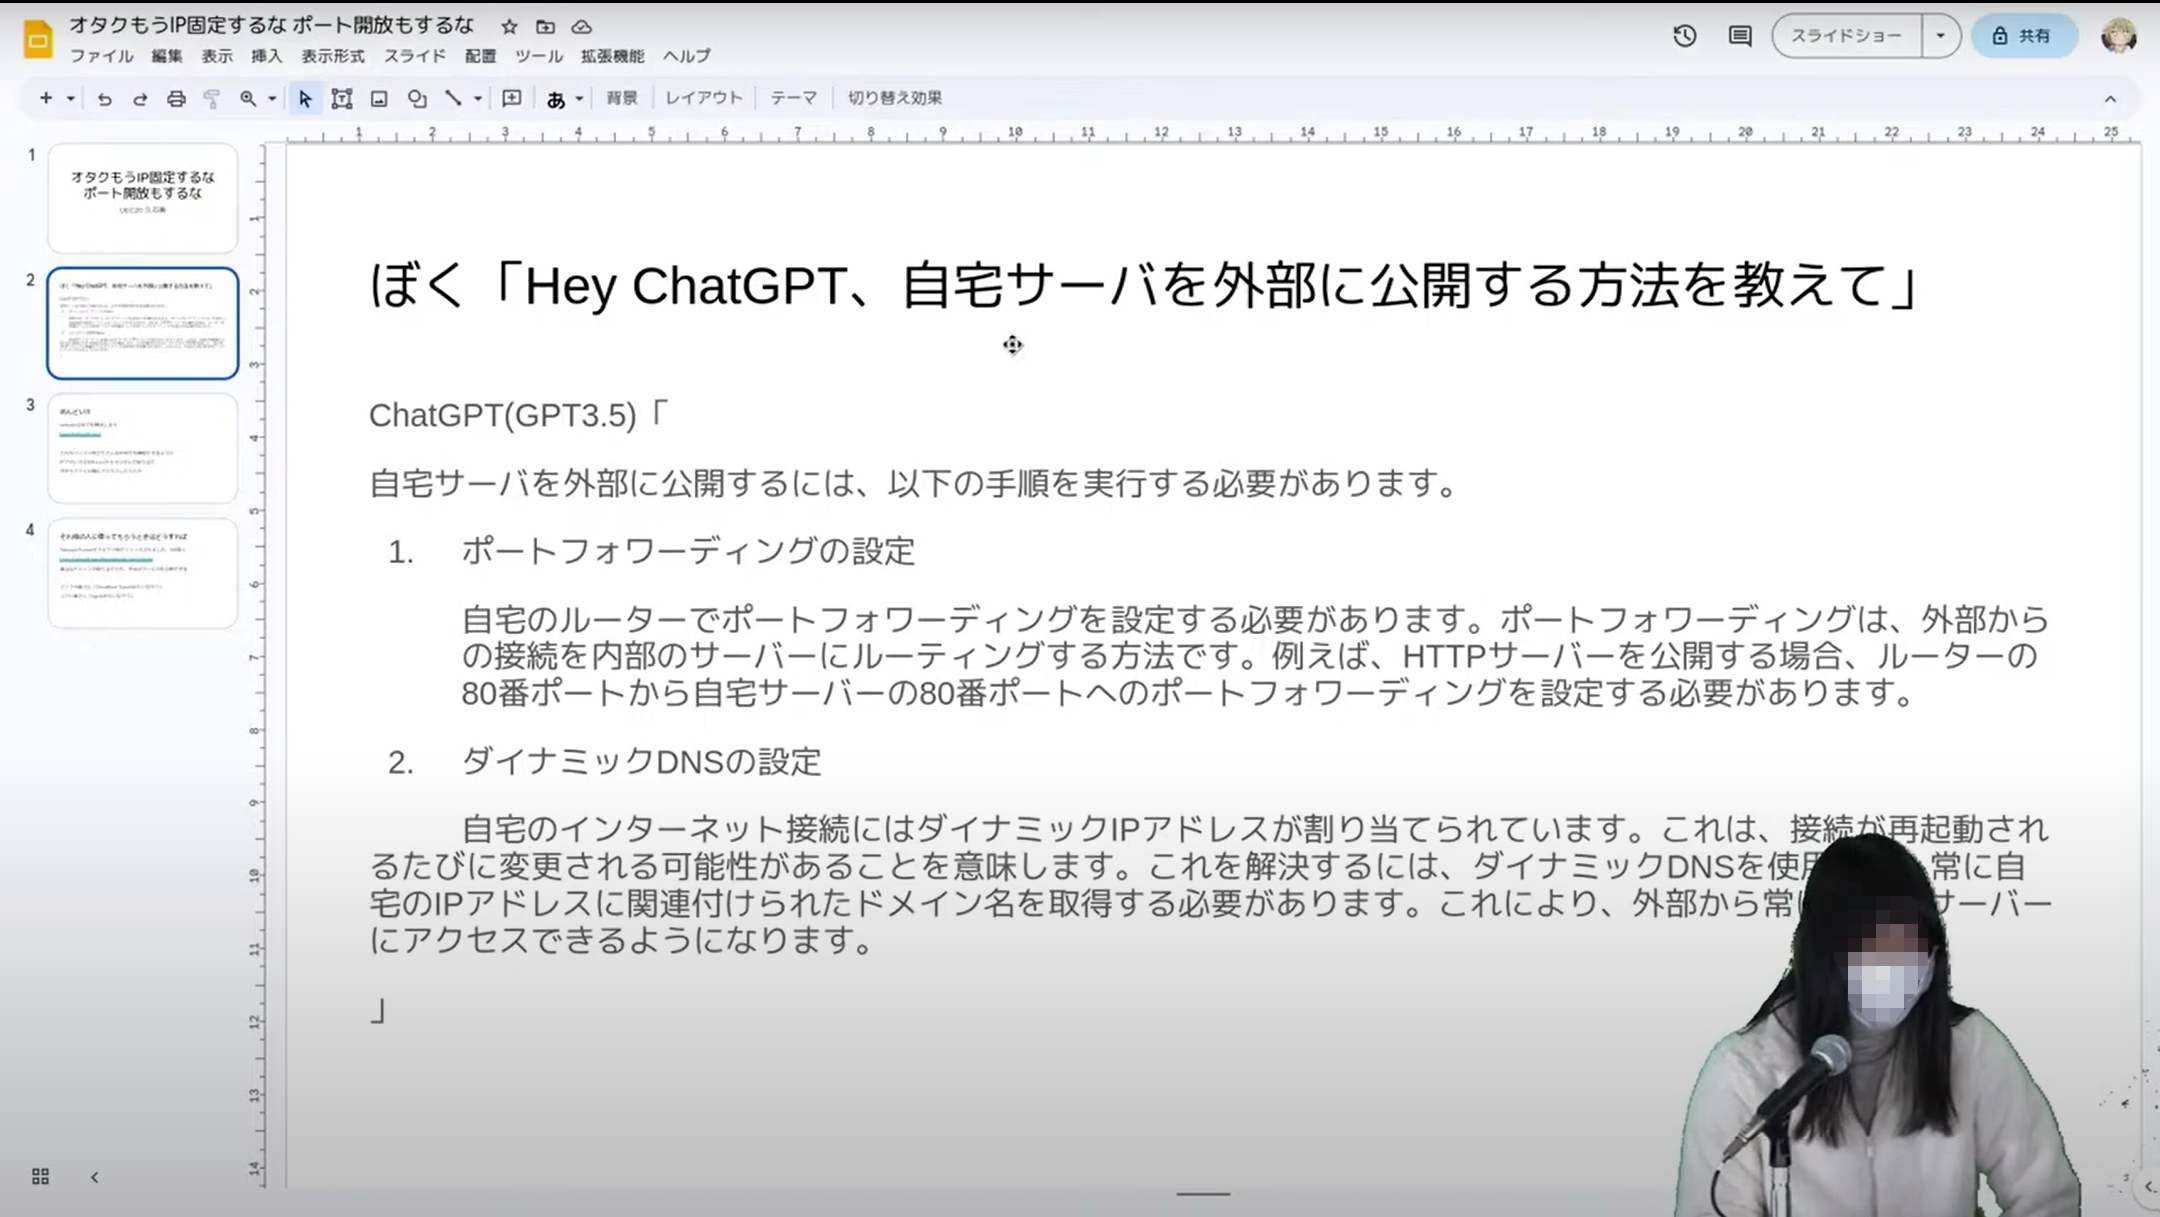Check cloud save status icon
This screenshot has height=1217, width=2160.
click(581, 27)
